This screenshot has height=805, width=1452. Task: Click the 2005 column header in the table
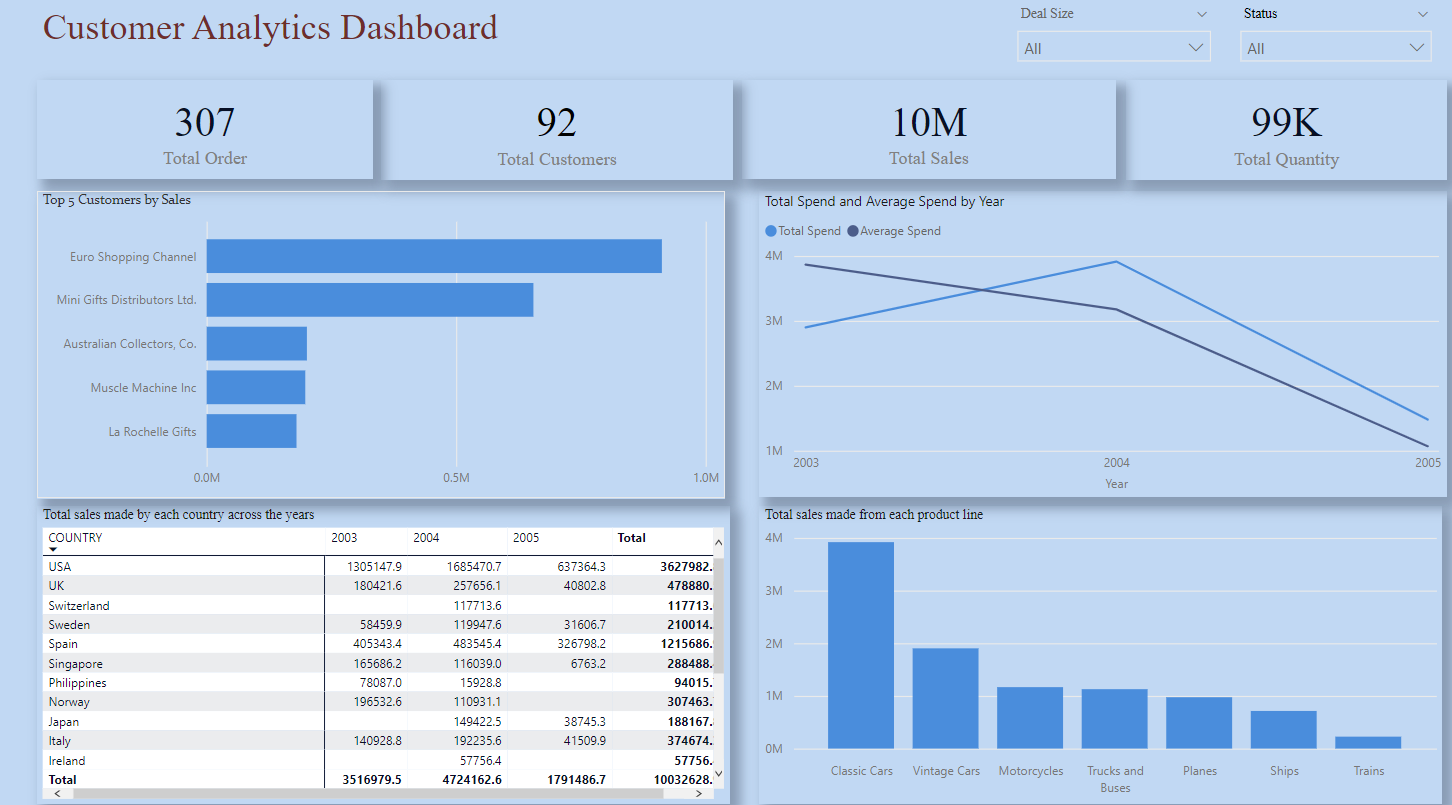[x=526, y=538]
